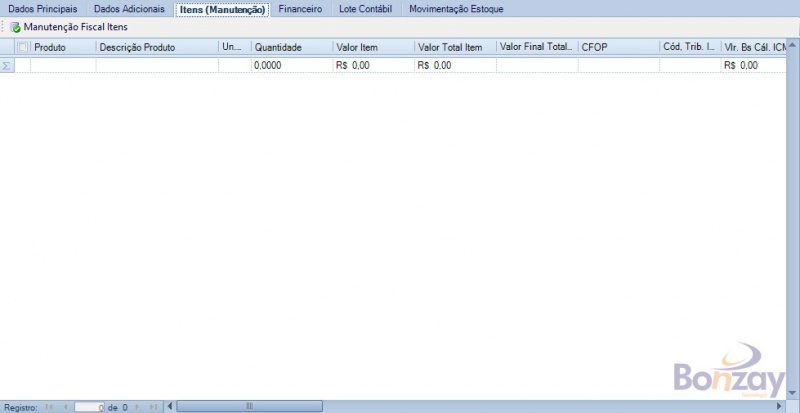Click the sigma summary row icon
The image size is (800, 413).
point(7,65)
